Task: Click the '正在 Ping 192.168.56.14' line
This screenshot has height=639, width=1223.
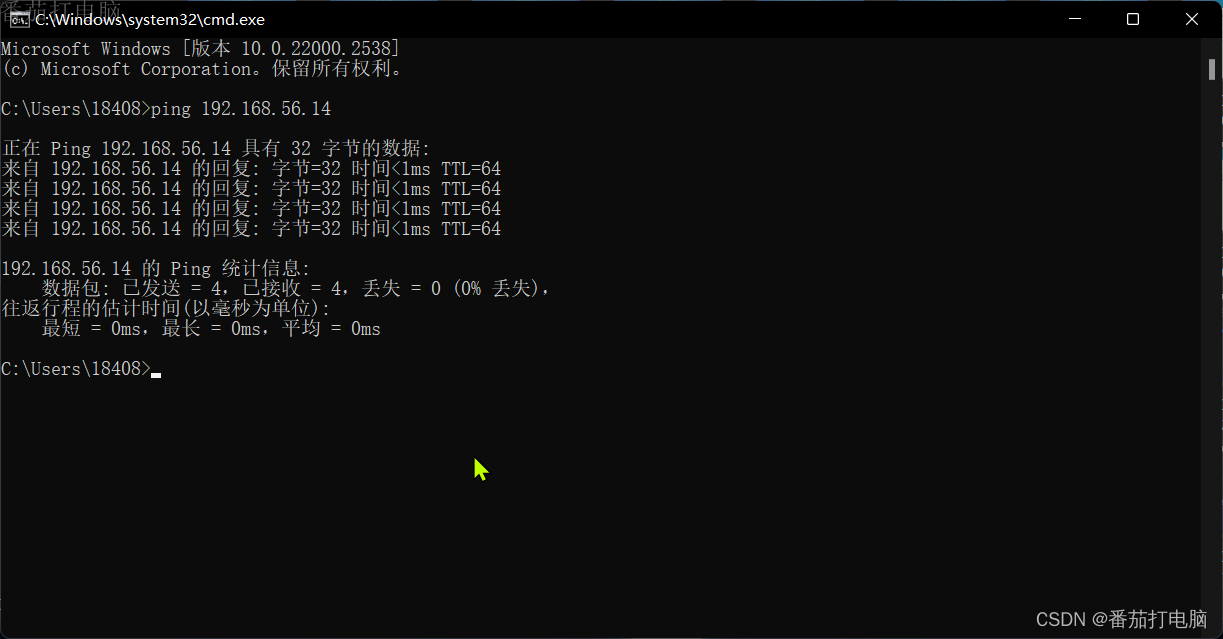Action: [x=216, y=149]
